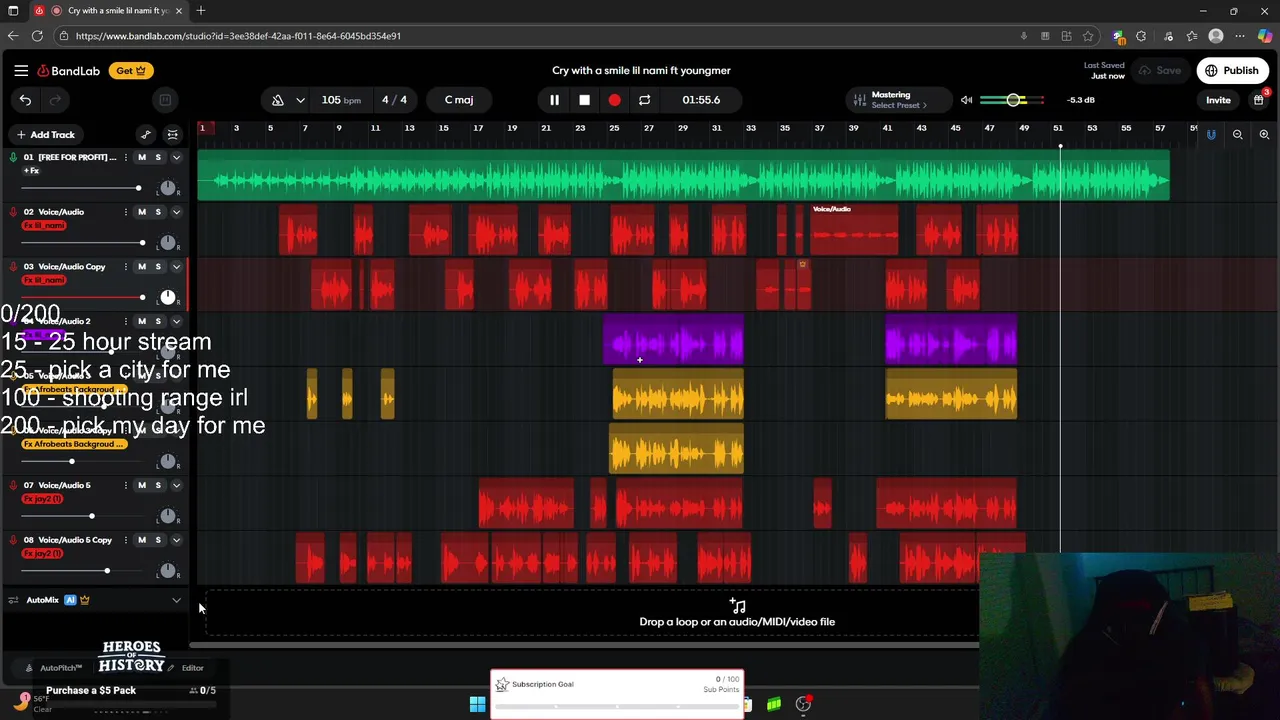The image size is (1280, 720).
Task: Expand track 03 Voice/Audio Copy chevron
Action: tap(176, 267)
